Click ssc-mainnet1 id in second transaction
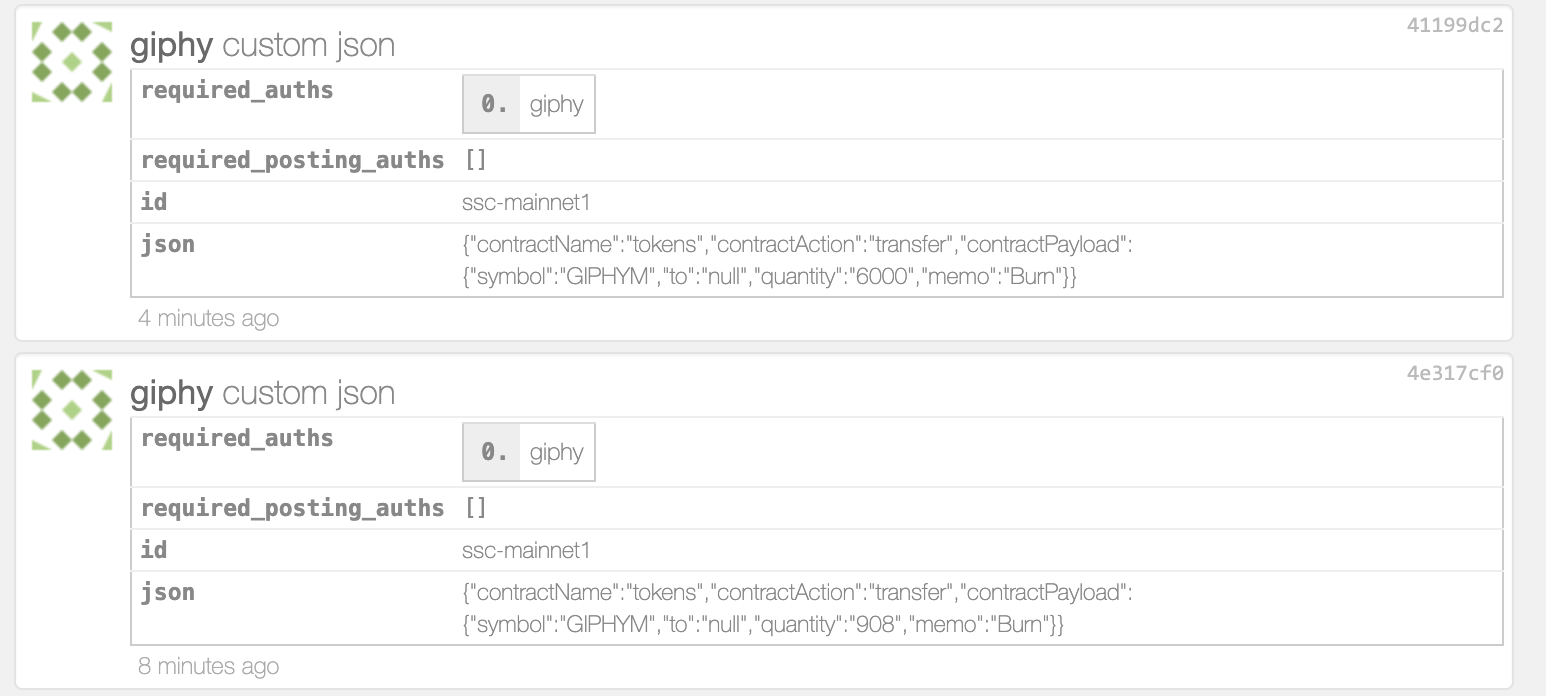Viewport: 1546px width, 696px height. tap(526, 550)
